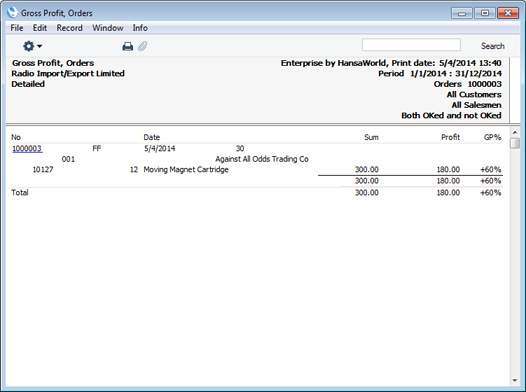Click the scrollbar up arrow
The width and height of the screenshot is (526, 392).
pos(515,132)
